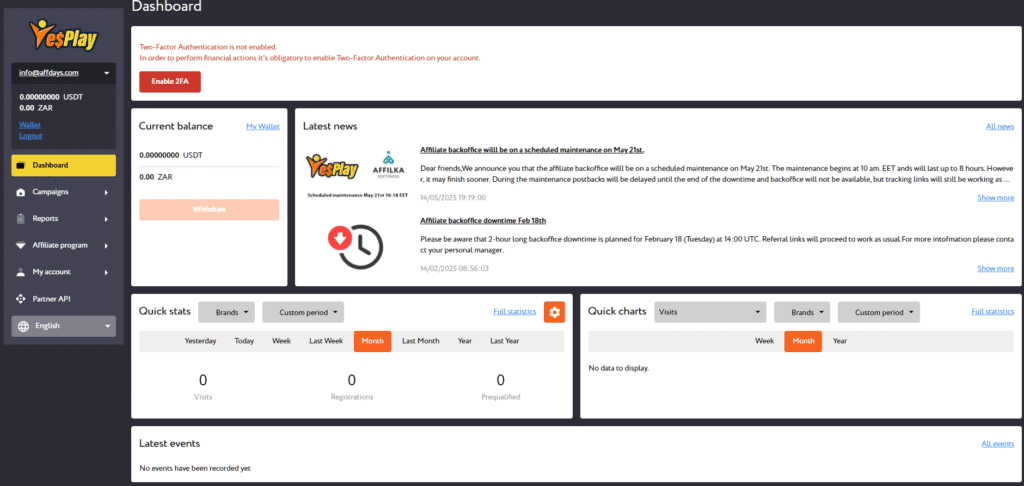Screen dimensions: 1024x486
Task: Open the Quick charts Brands dropdown
Action: click(802, 312)
